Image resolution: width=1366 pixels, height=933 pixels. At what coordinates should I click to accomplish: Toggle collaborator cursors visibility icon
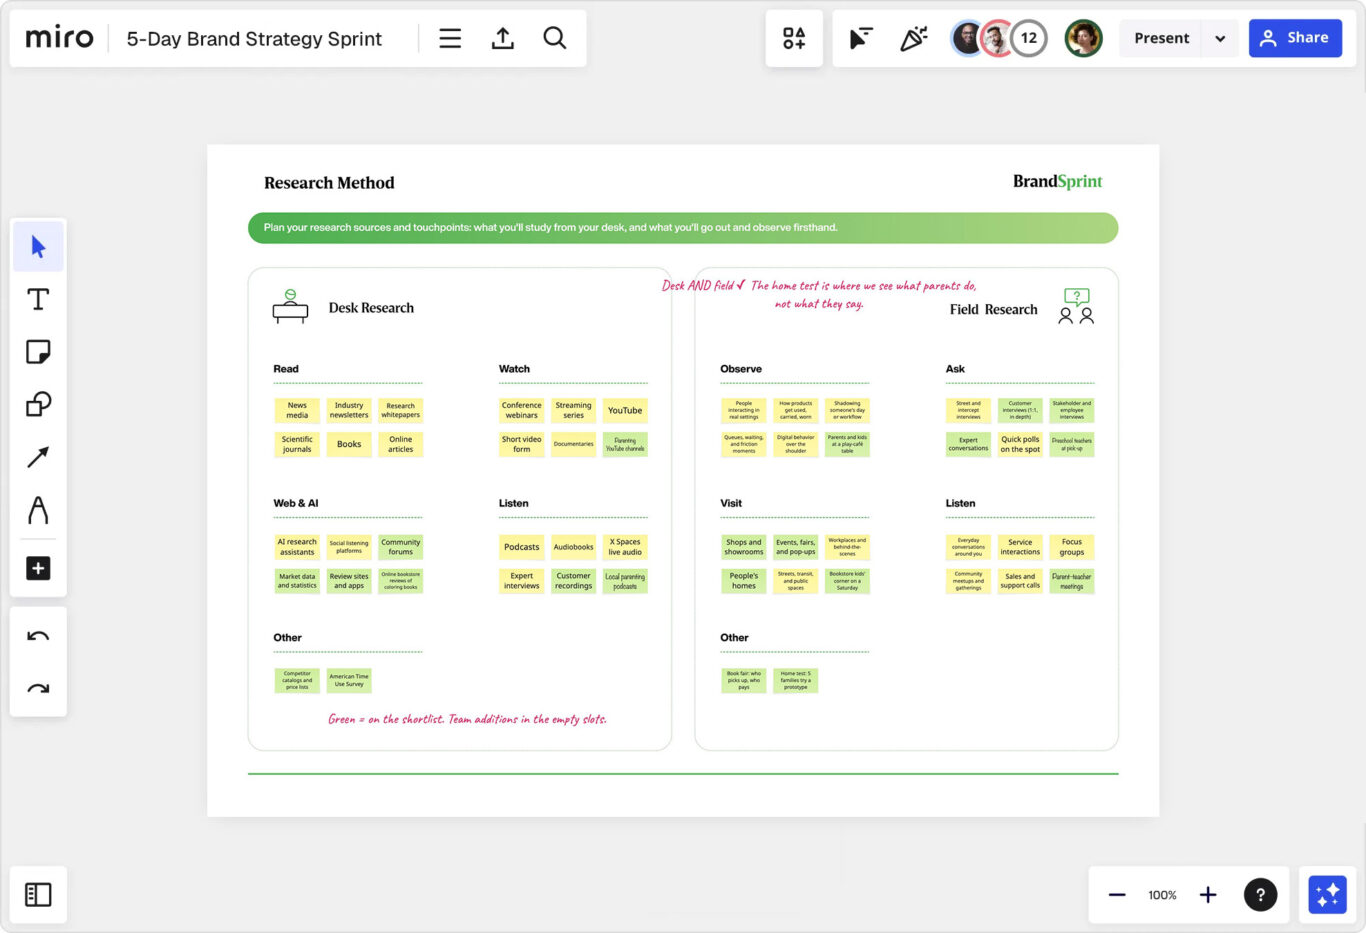pyautogui.click(x=860, y=38)
